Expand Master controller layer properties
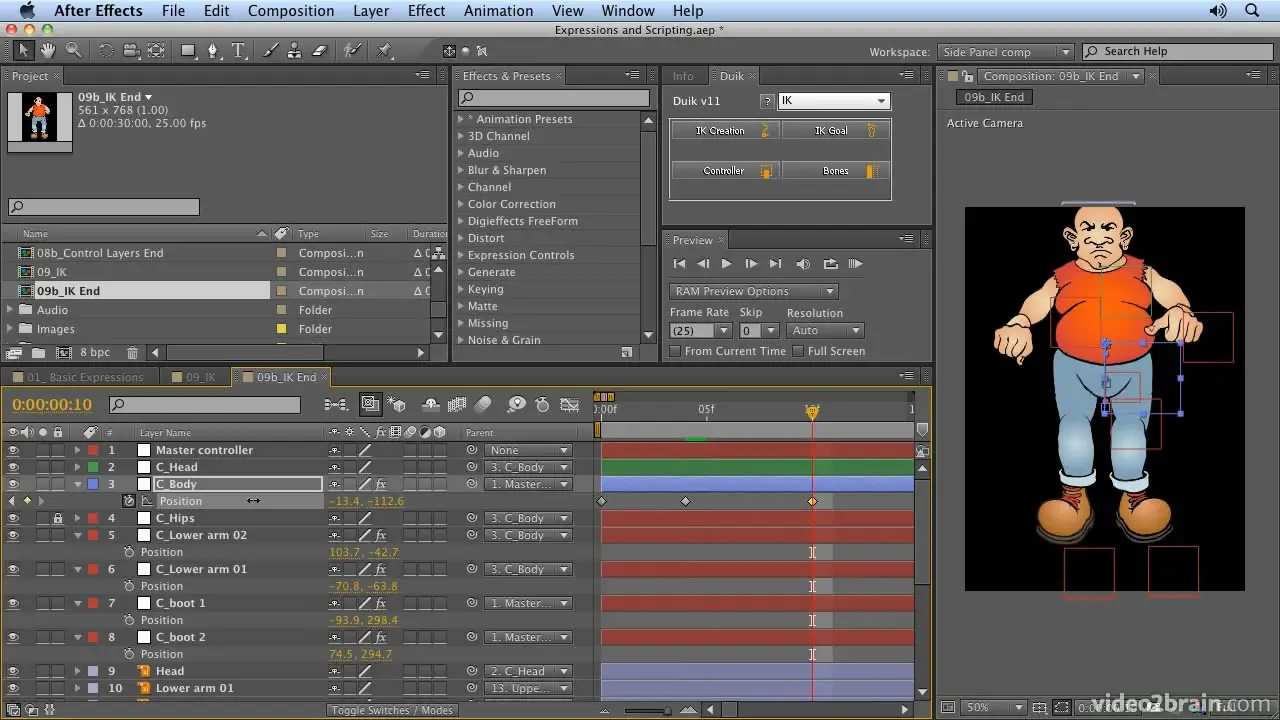The image size is (1280, 720). [77, 451]
